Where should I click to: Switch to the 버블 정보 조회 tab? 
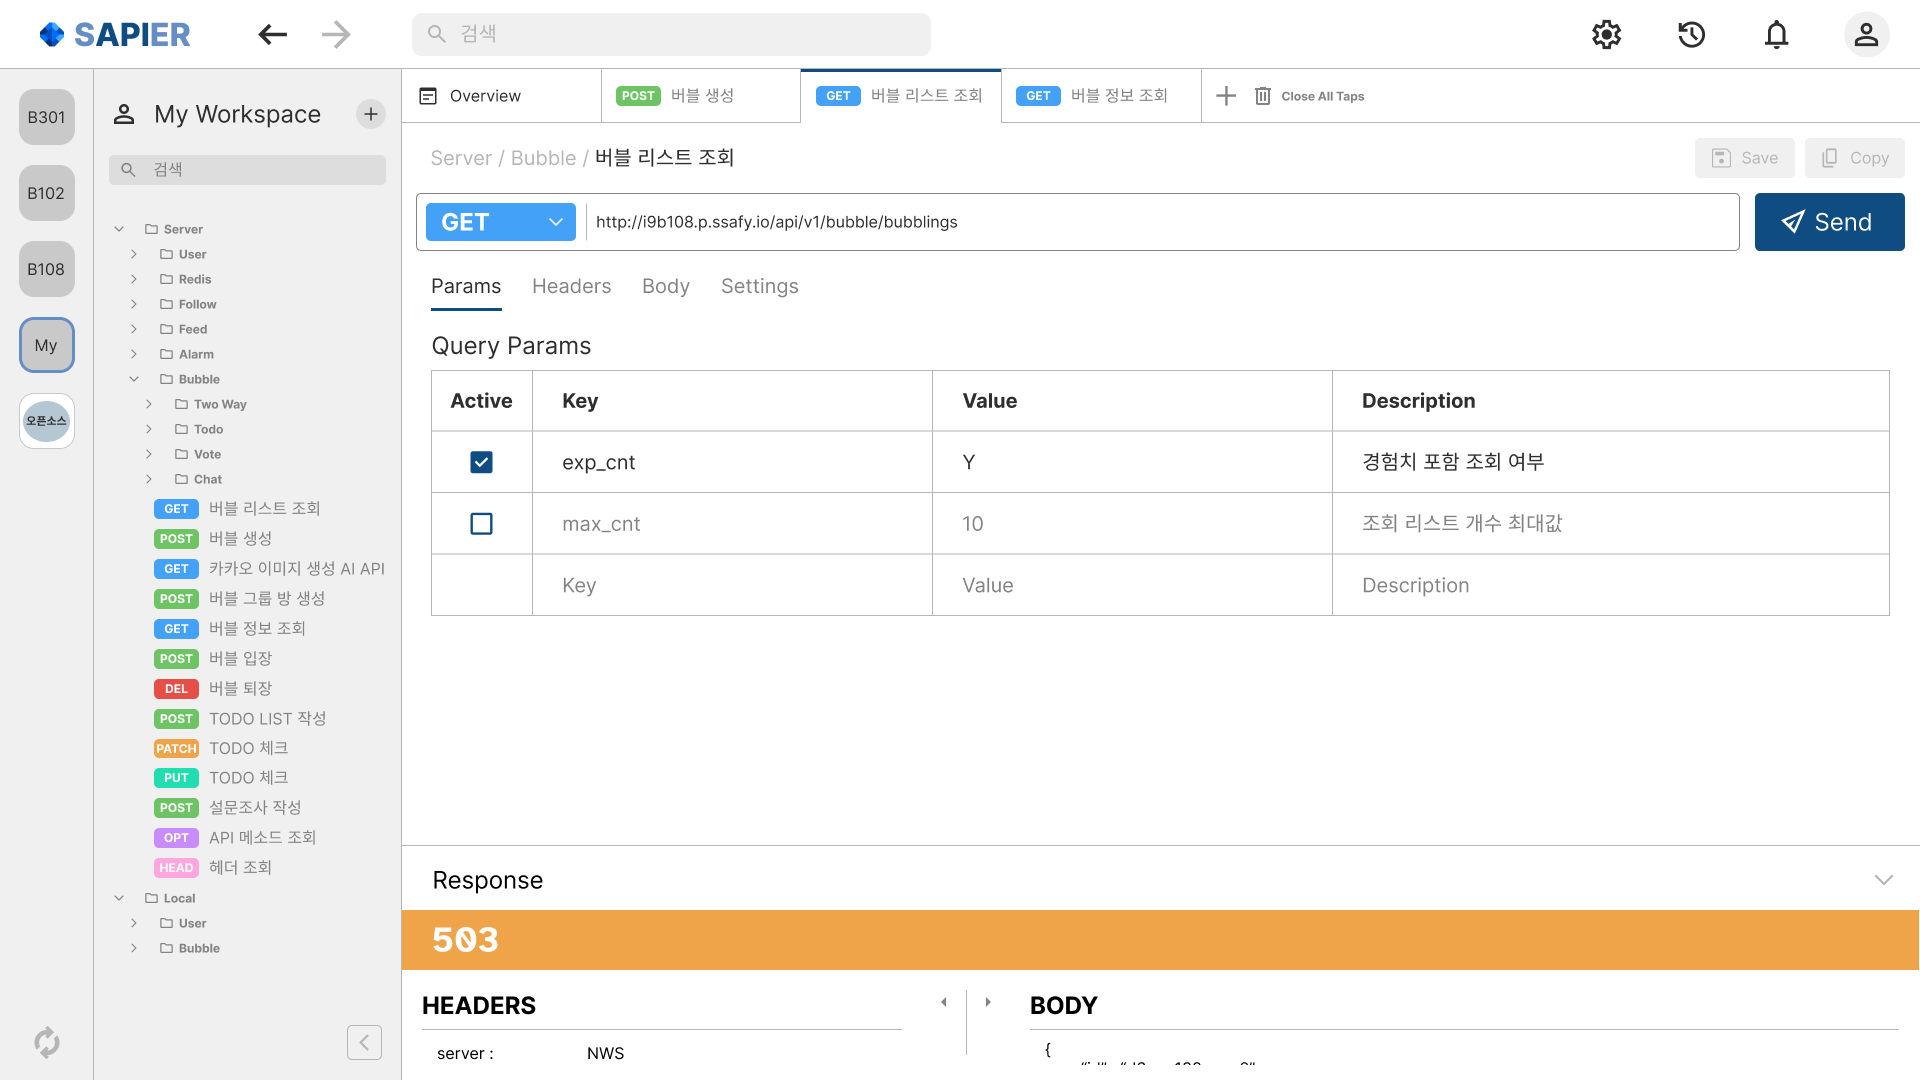1100,96
